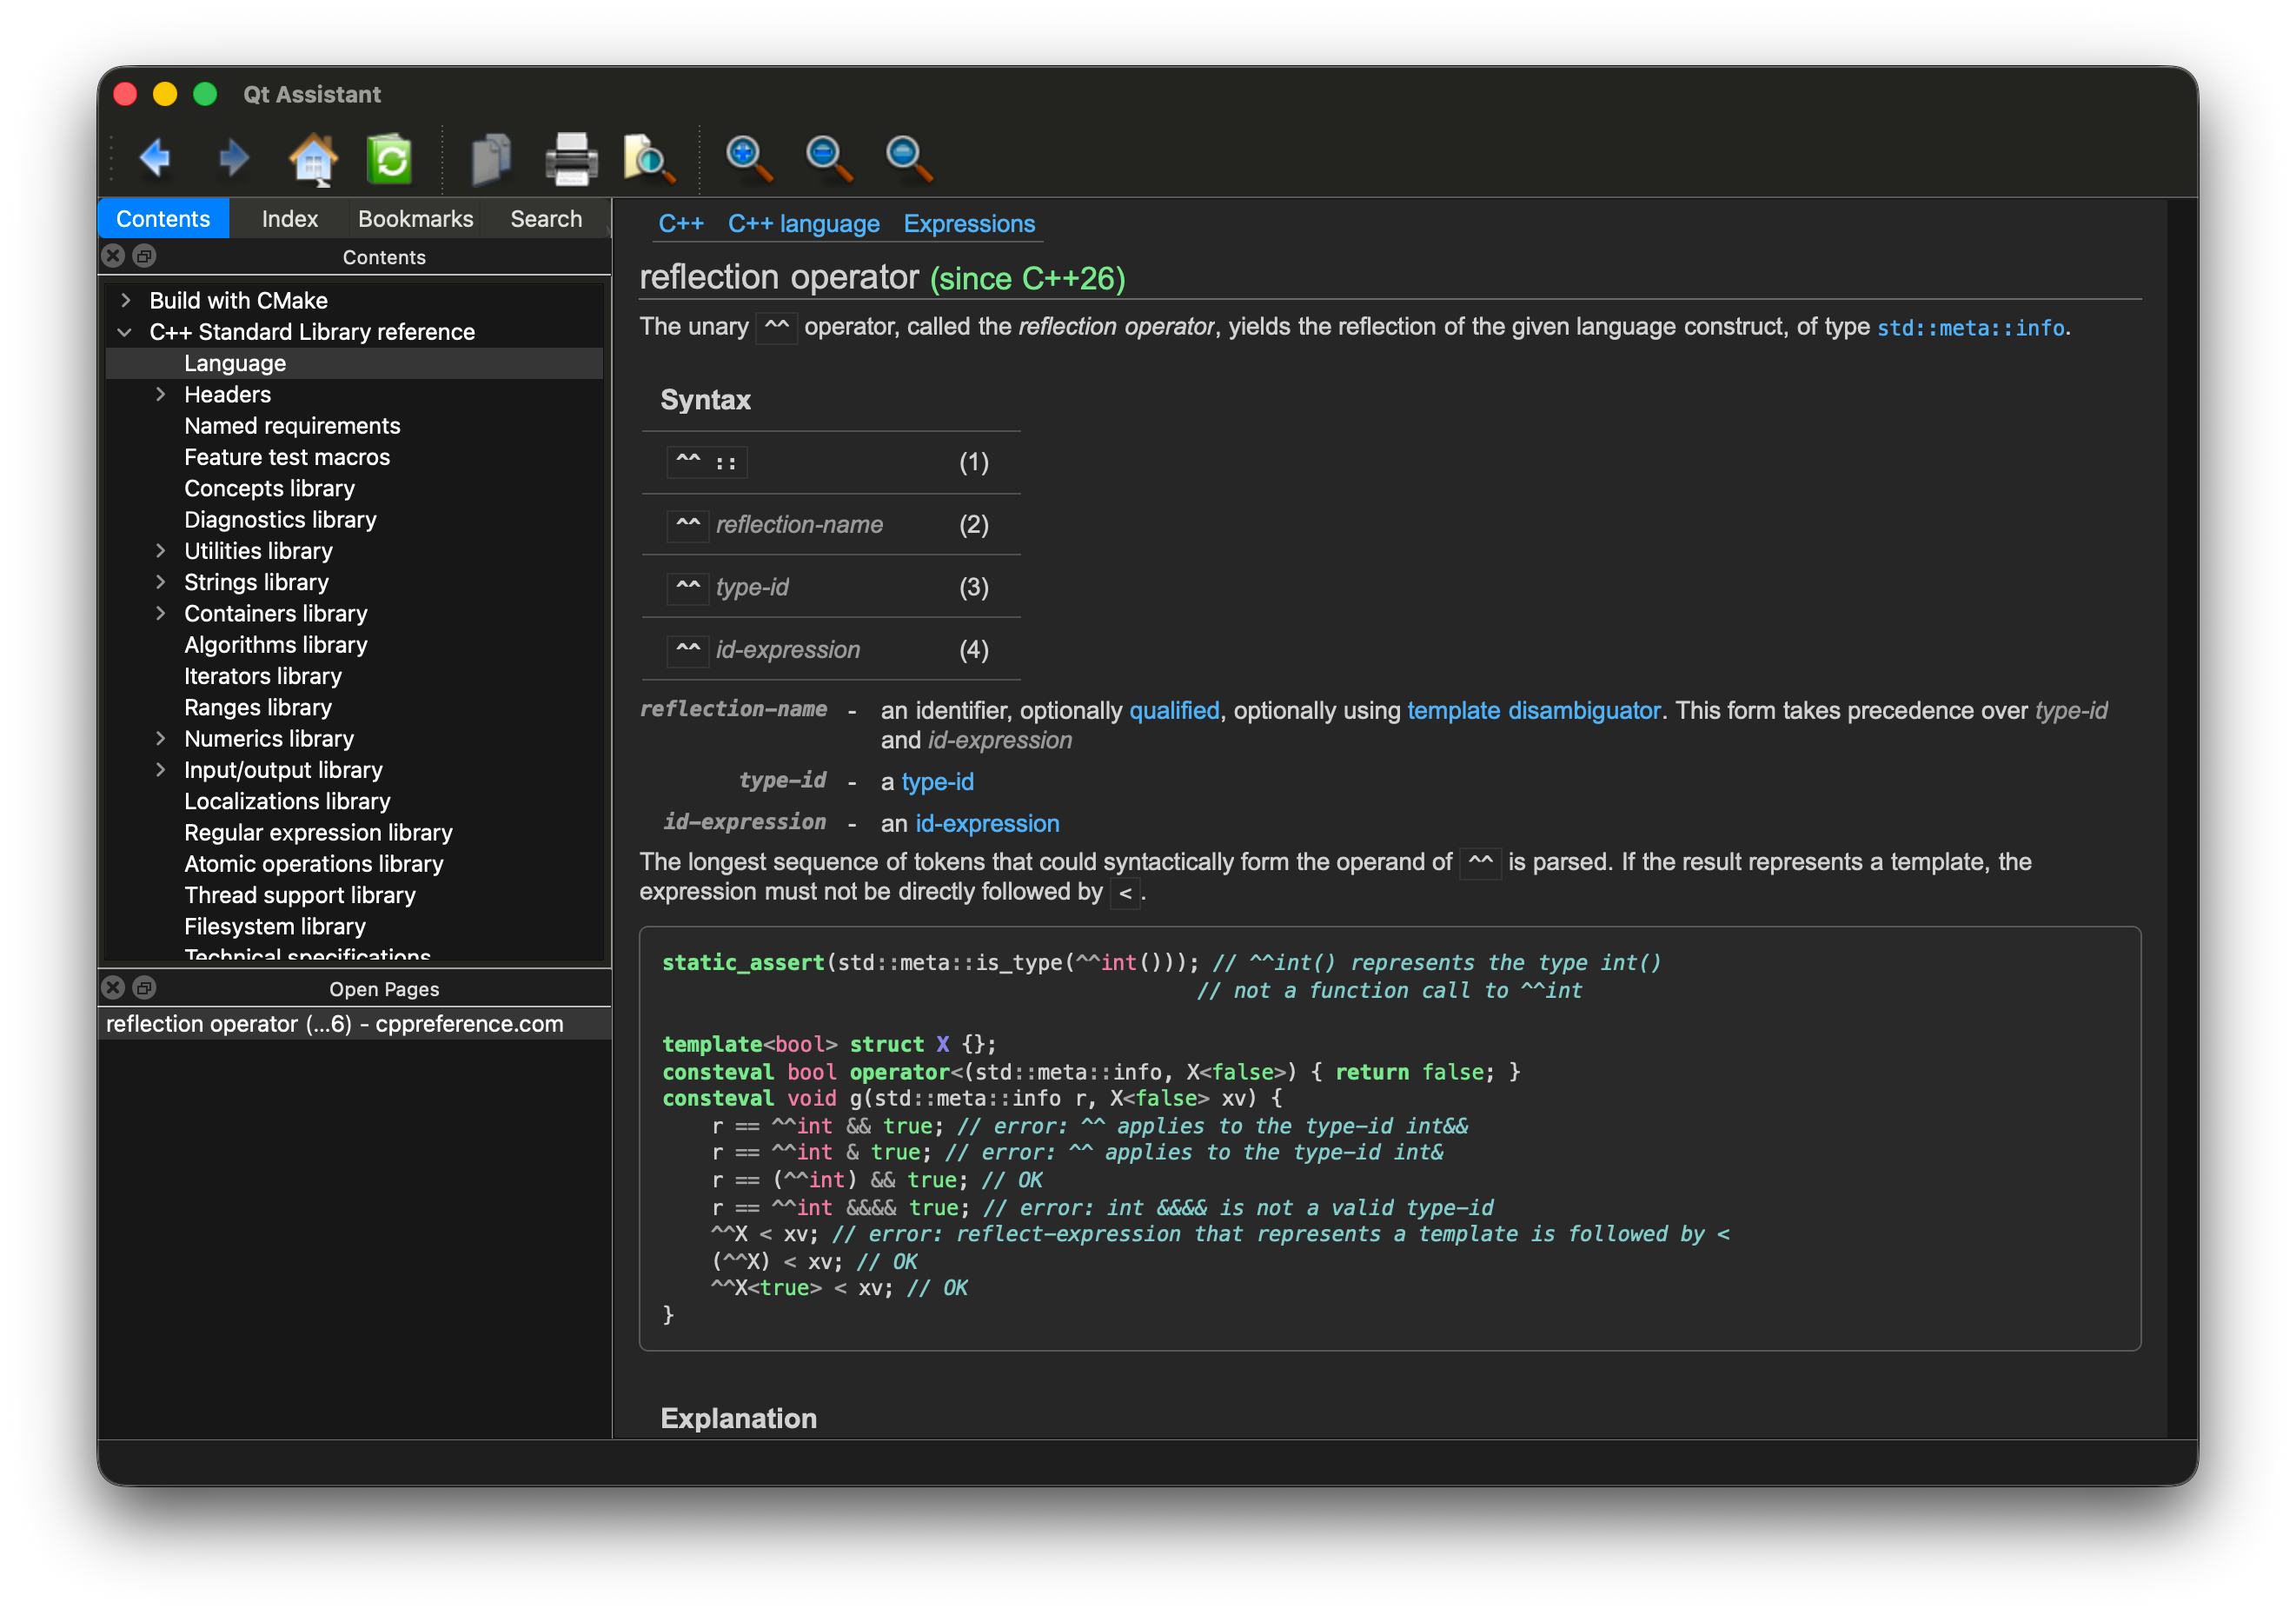
Task: Follow the C++ breadcrumb link
Action: (x=680, y=224)
